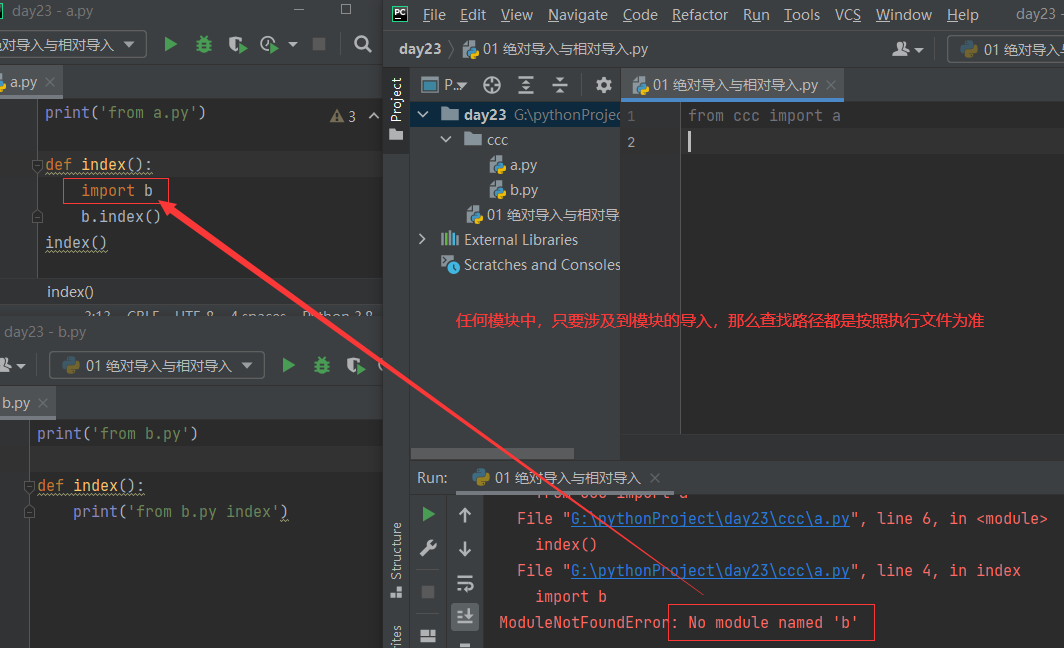Collapse the day23 project root folder

click(423, 115)
